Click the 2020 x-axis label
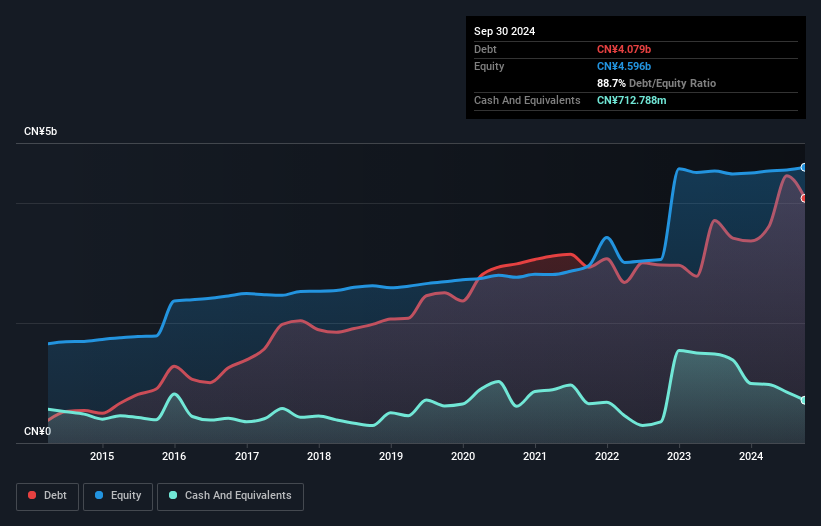The height and width of the screenshot is (526, 821). [463, 456]
